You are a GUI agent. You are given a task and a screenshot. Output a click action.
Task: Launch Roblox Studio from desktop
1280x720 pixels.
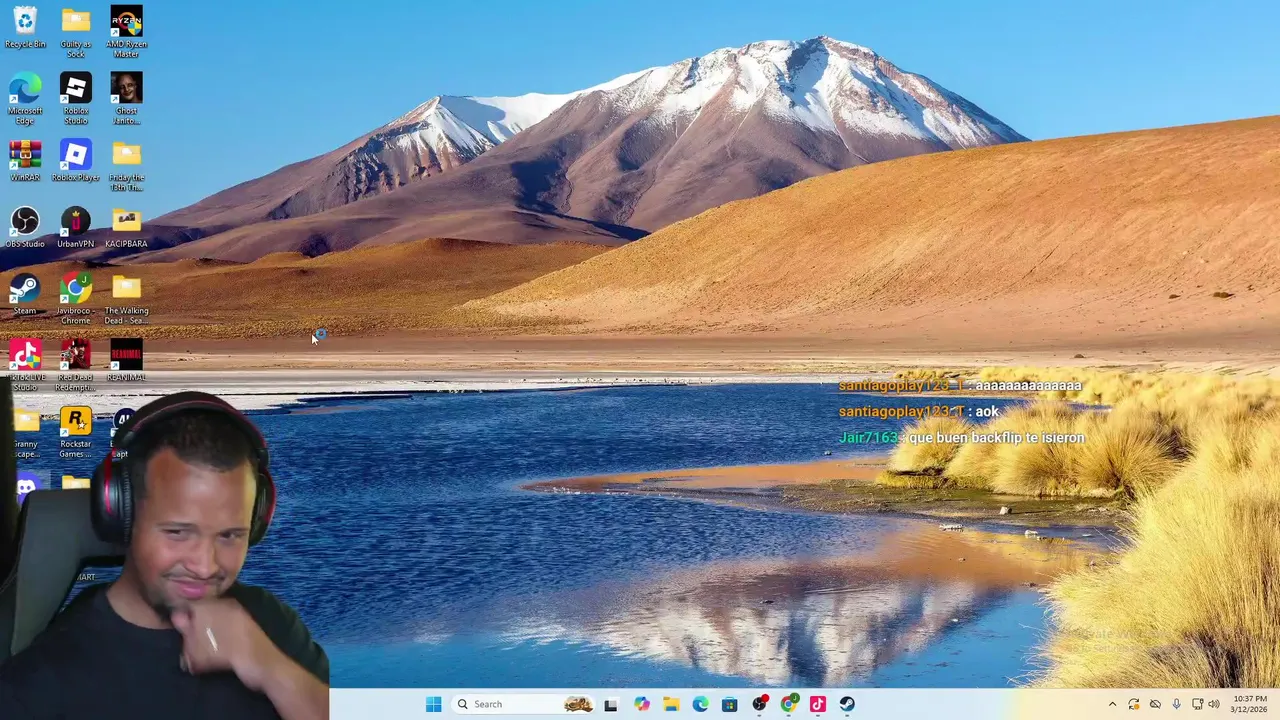coord(76,98)
